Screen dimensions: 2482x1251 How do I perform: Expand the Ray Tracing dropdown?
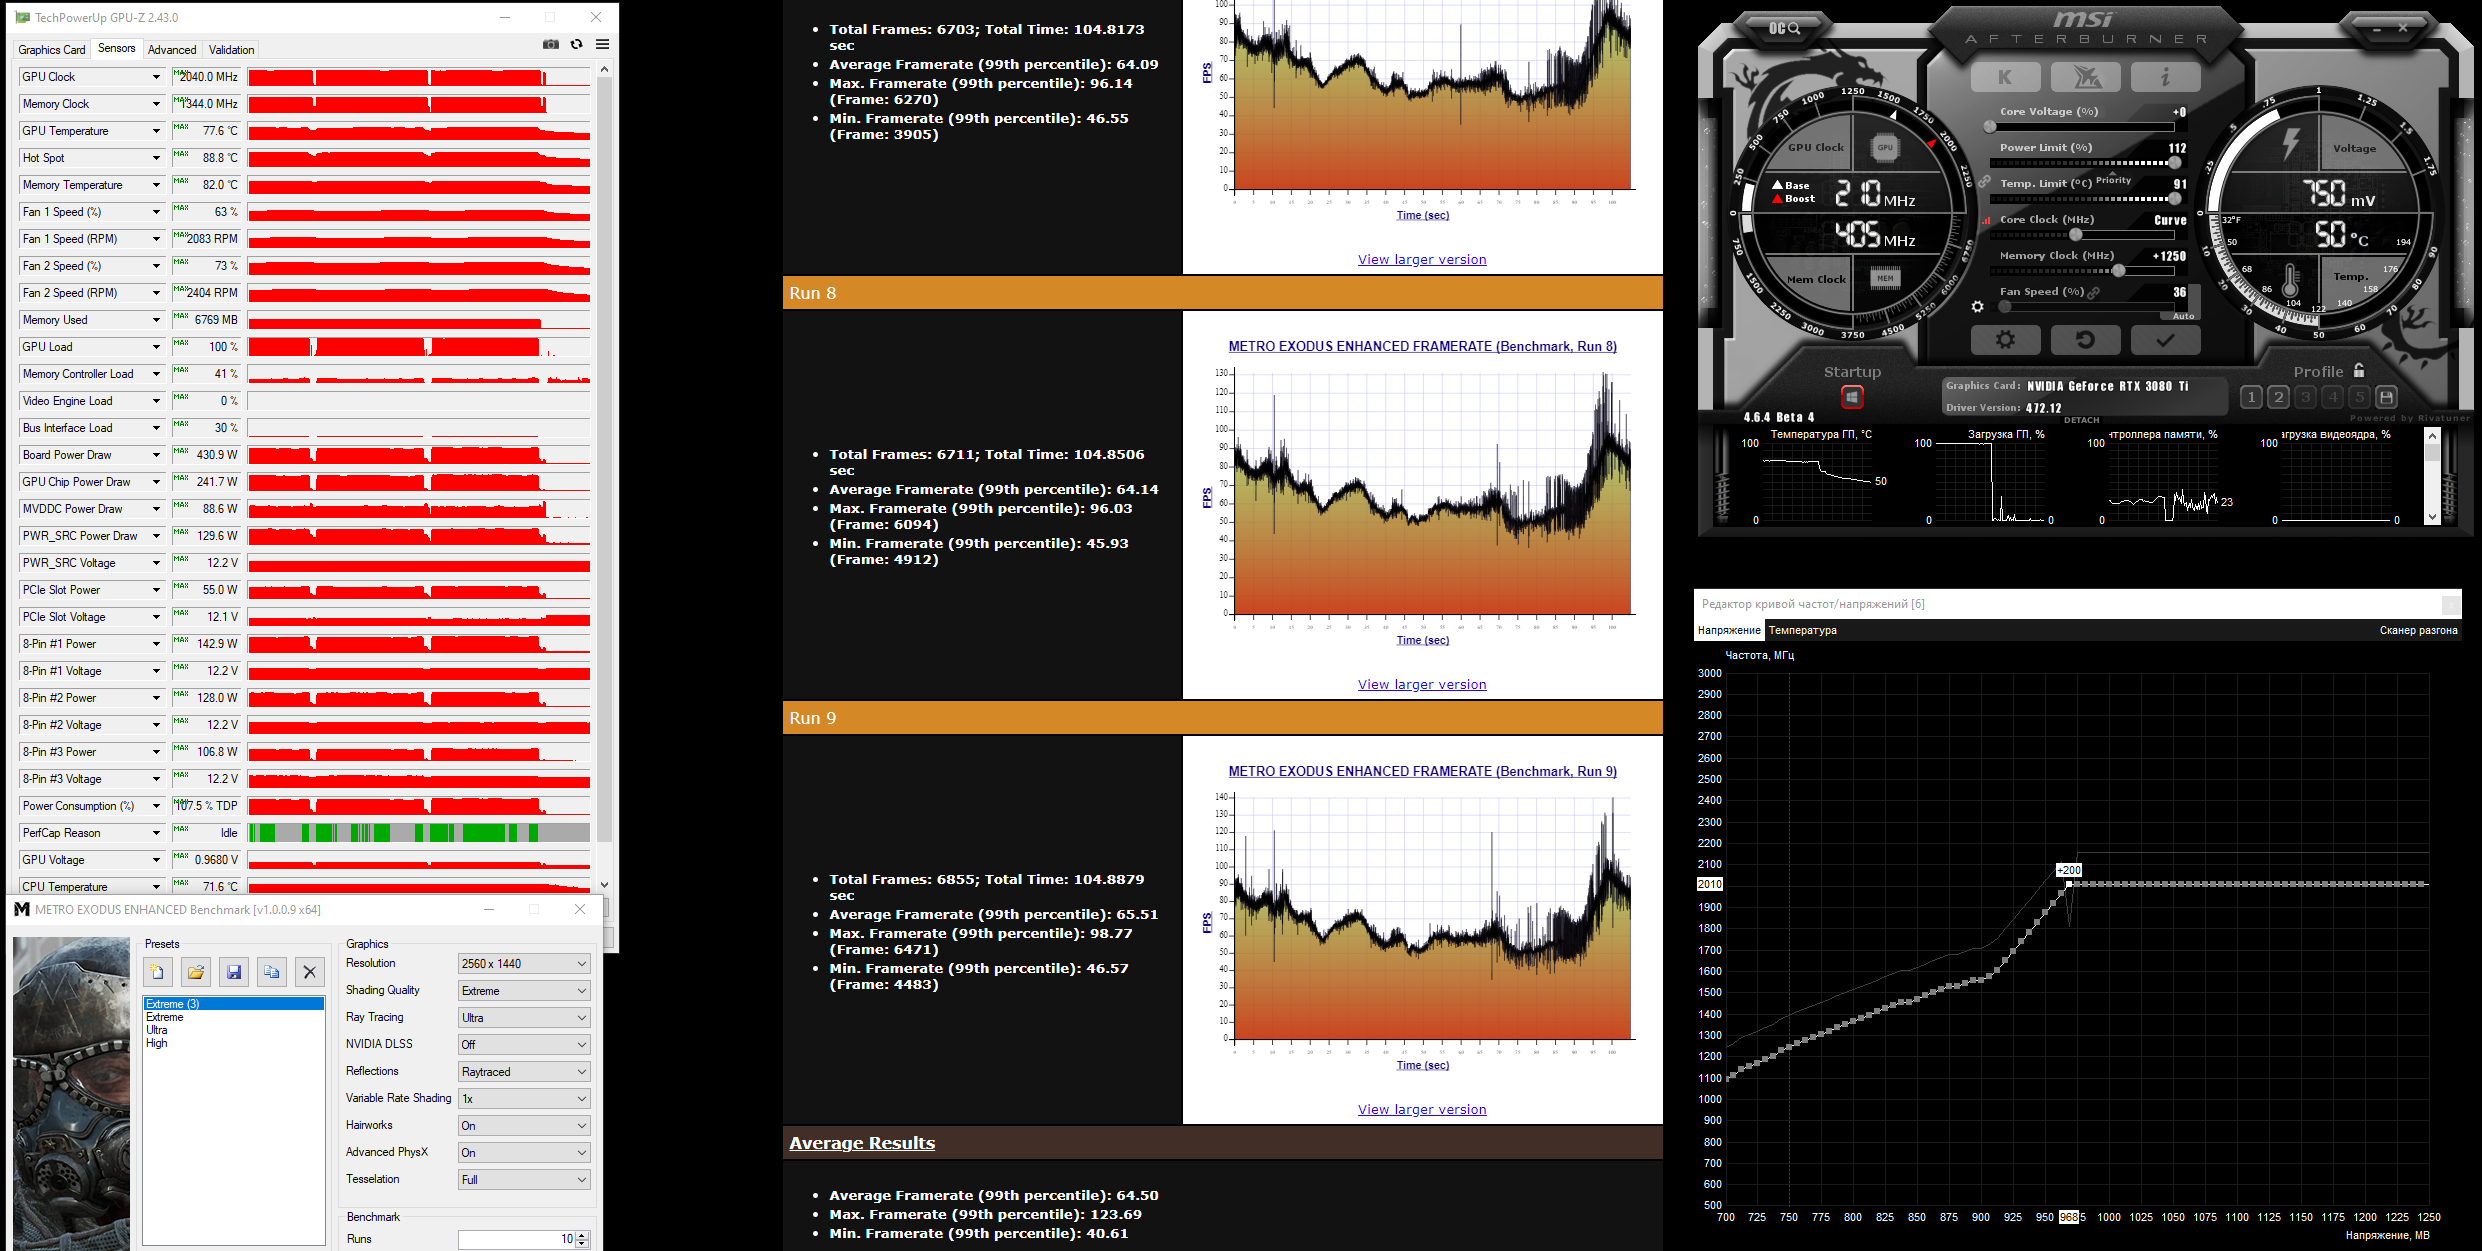[524, 1017]
